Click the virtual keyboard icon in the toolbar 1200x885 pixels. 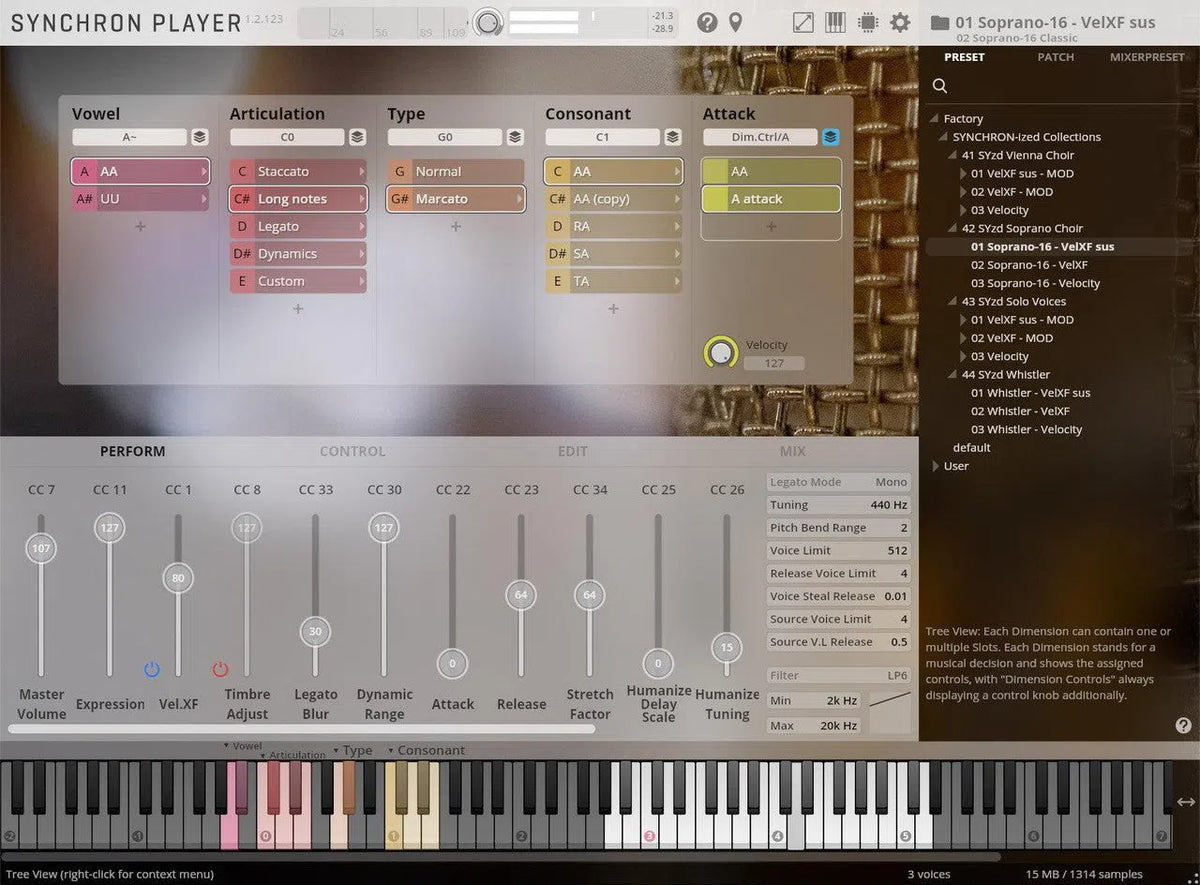coord(834,22)
